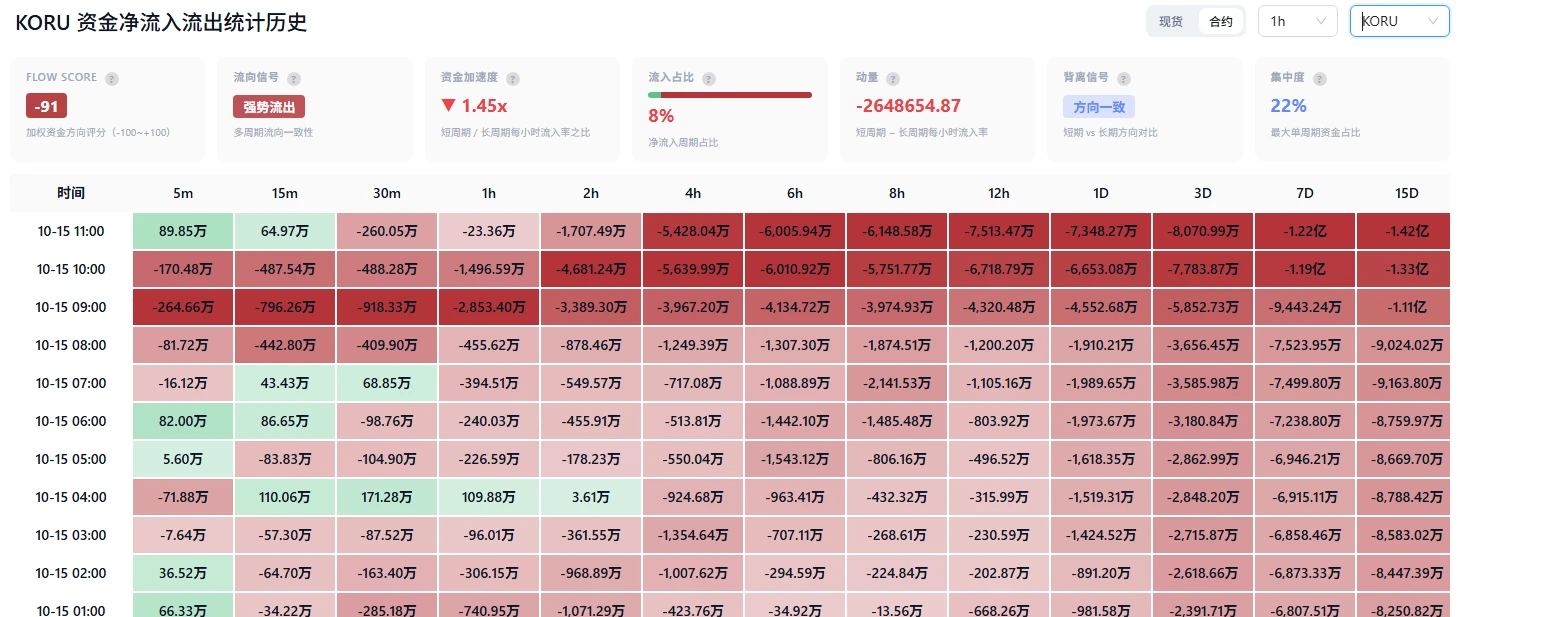Screen dimensions: 1544x617
Task: Click the 22% concentration value
Action: pyautogui.click(x=1288, y=106)
